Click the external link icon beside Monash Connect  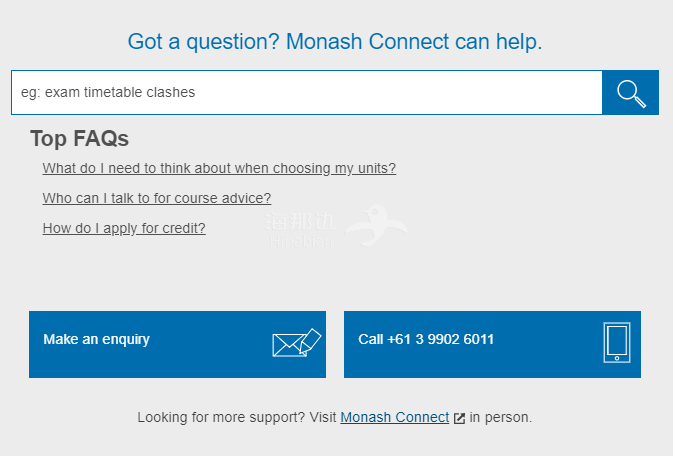click(459, 418)
